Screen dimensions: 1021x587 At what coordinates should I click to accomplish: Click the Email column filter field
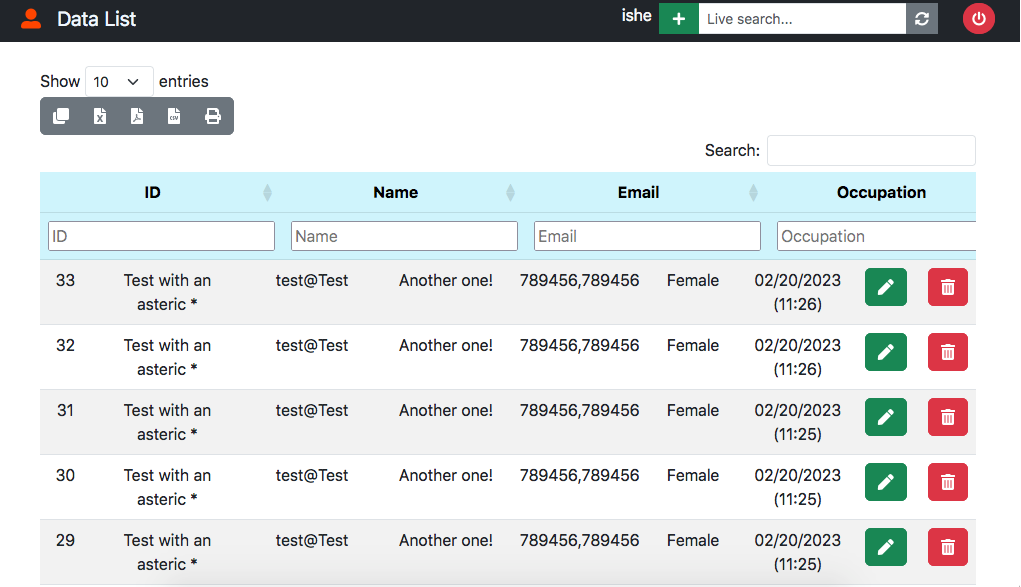point(647,236)
